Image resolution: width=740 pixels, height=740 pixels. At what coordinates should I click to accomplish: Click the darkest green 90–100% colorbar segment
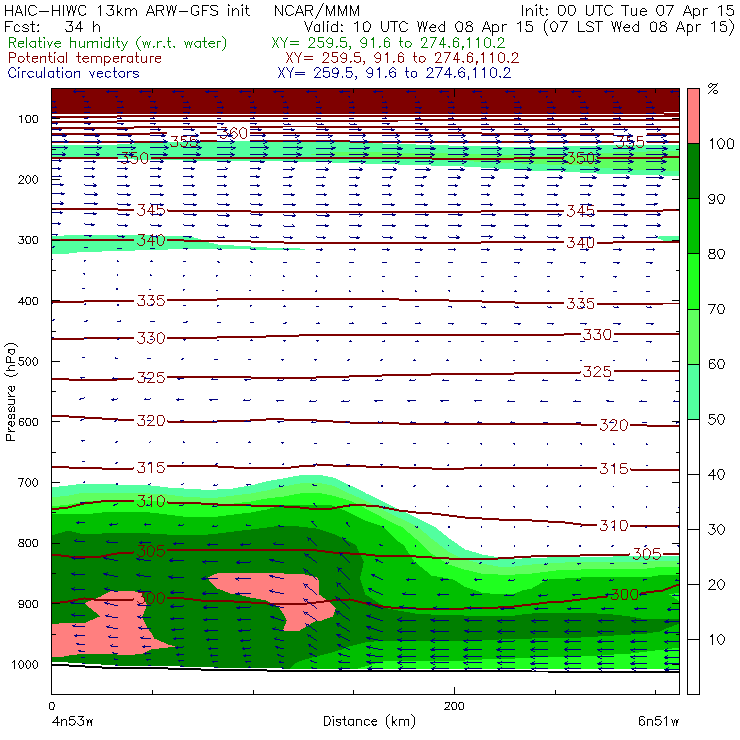point(693,171)
